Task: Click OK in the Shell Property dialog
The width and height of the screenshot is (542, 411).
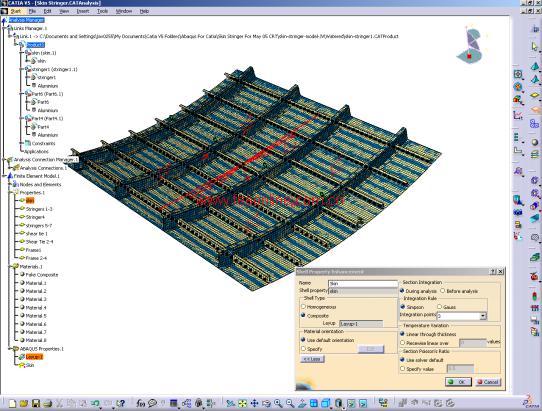Action: tap(458, 382)
